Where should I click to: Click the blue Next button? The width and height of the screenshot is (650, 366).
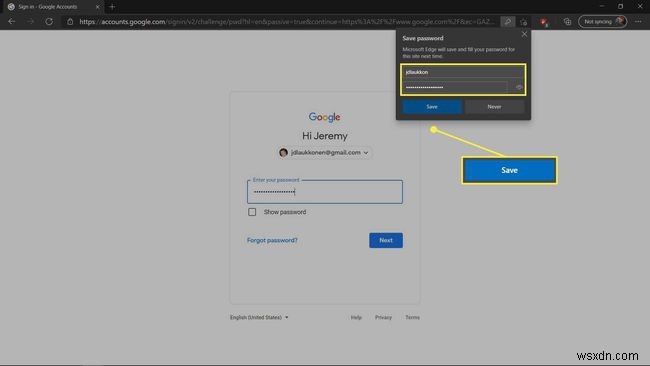tap(386, 240)
